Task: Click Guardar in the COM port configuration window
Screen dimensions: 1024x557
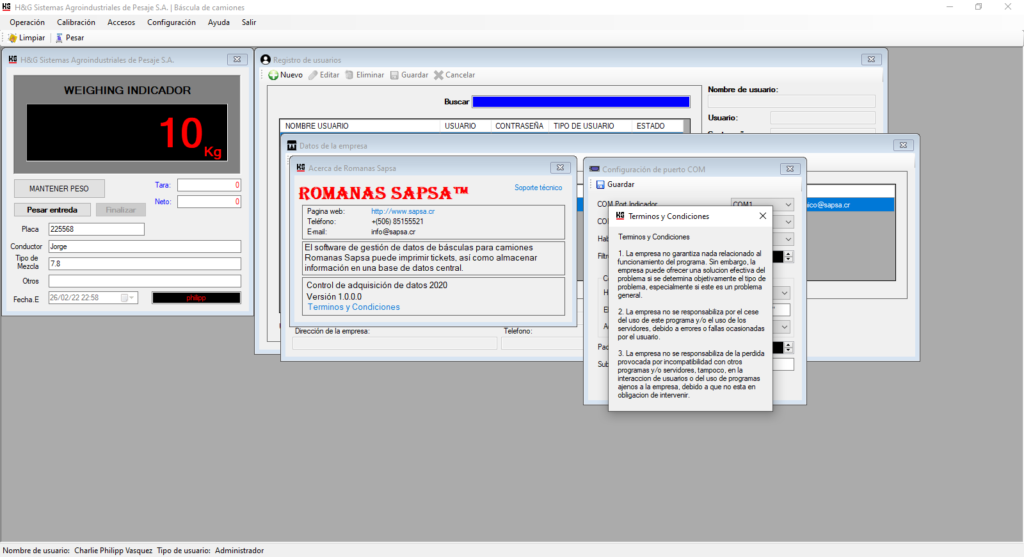Action: coord(615,185)
